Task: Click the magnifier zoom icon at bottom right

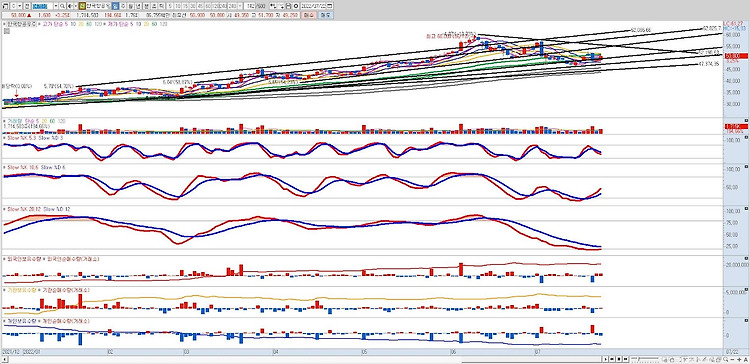Action: click(726, 359)
